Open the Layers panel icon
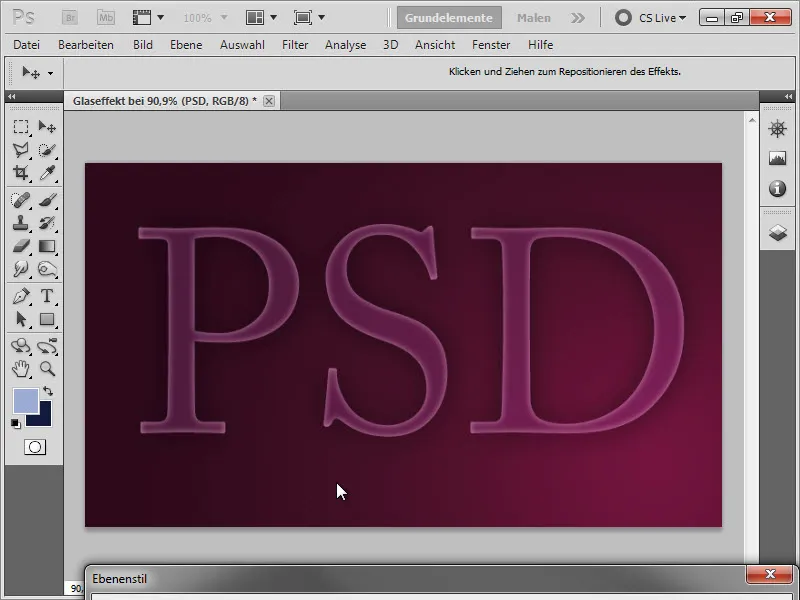 point(777,233)
